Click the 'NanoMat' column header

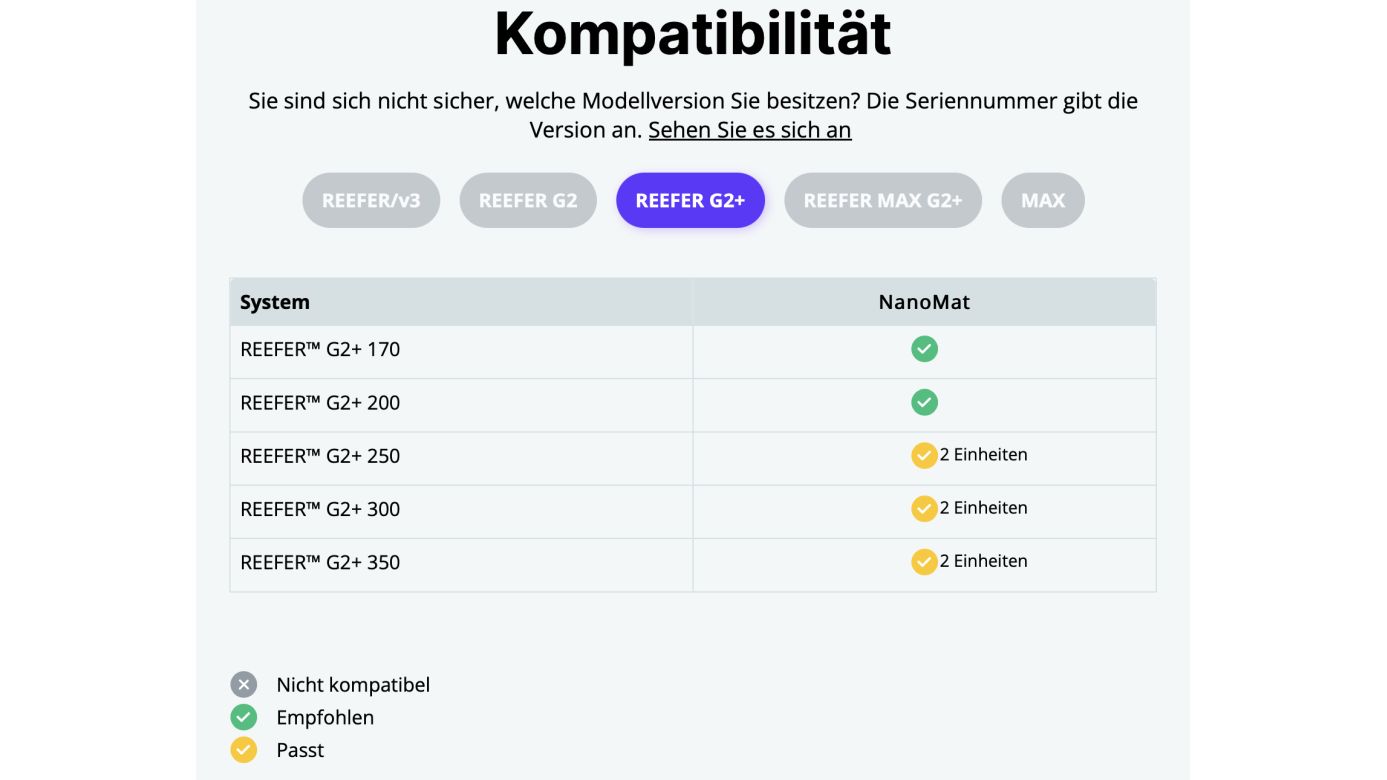[924, 302]
